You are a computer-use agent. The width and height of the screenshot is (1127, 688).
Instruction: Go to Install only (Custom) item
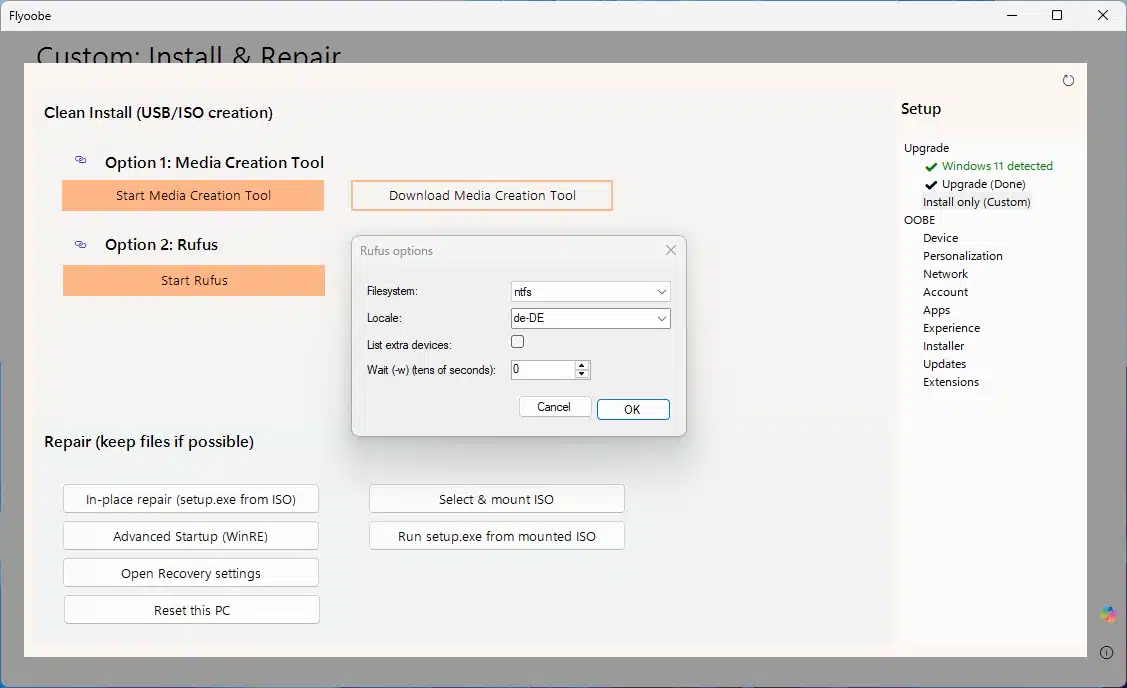coord(976,202)
